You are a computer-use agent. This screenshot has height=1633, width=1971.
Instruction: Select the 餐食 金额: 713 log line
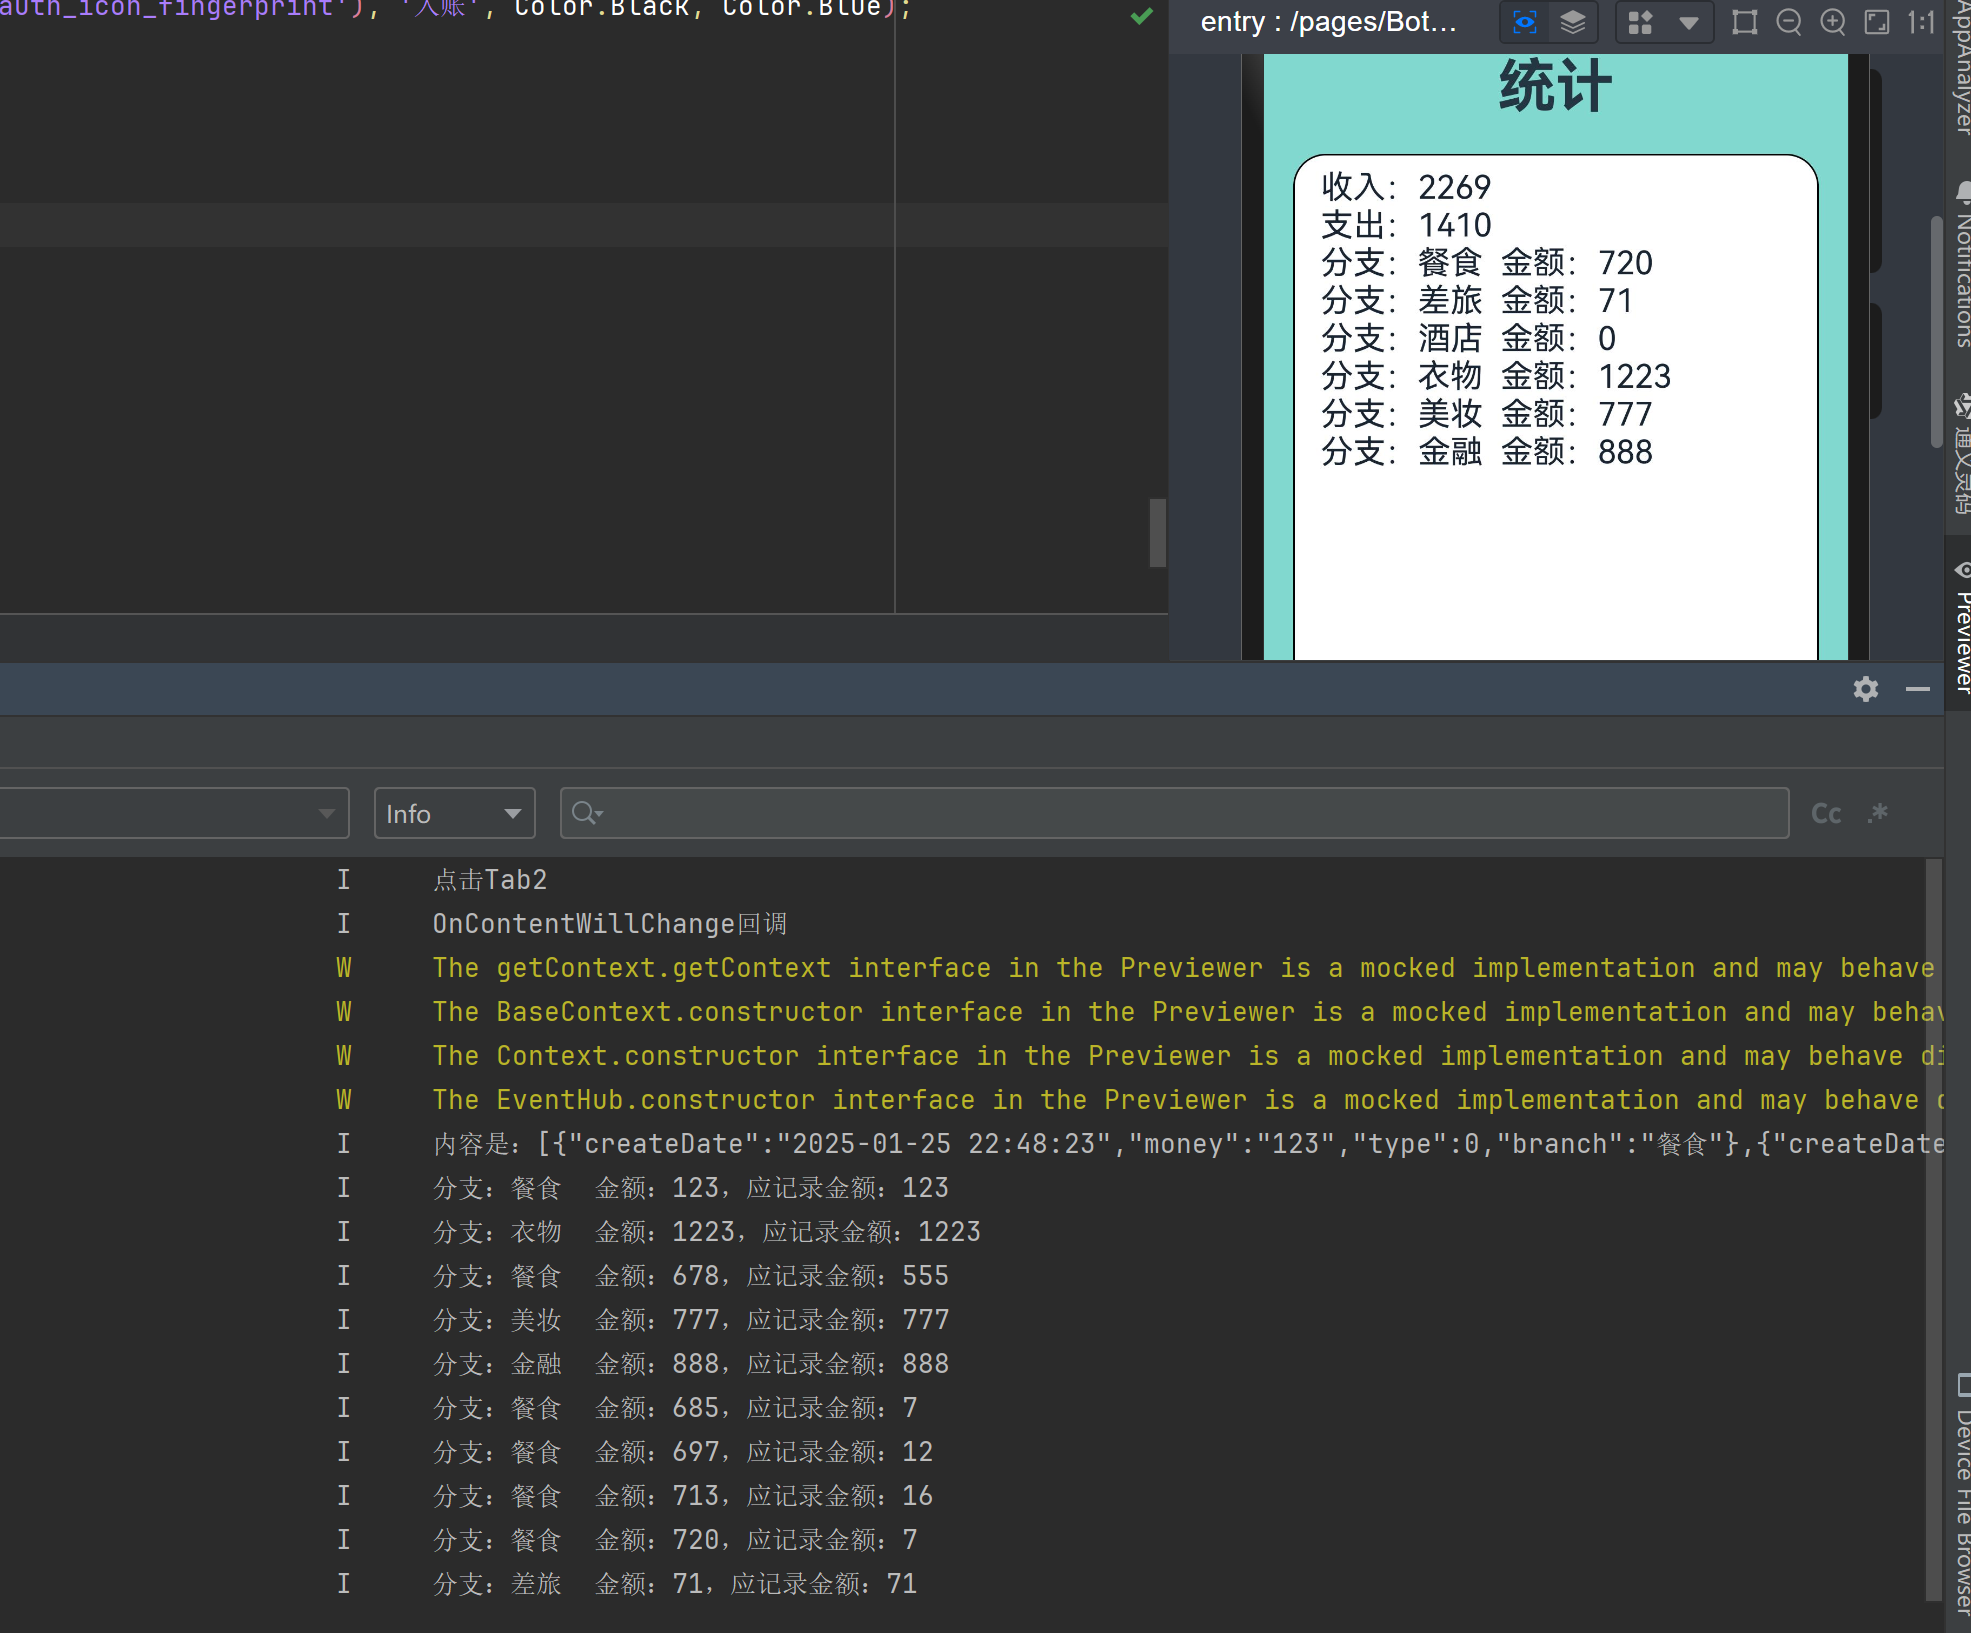pyautogui.click(x=683, y=1496)
